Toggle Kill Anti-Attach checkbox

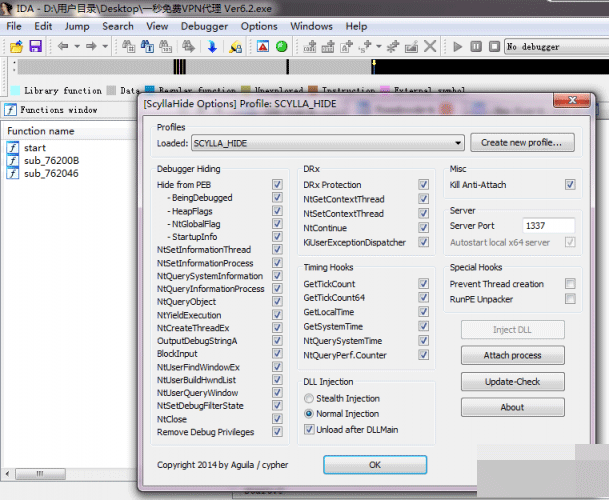tap(570, 185)
